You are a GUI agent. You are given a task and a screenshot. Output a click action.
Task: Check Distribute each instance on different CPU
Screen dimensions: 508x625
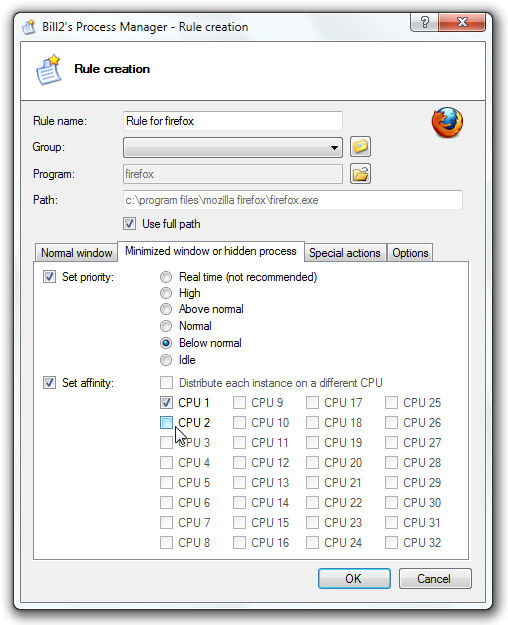tap(166, 383)
